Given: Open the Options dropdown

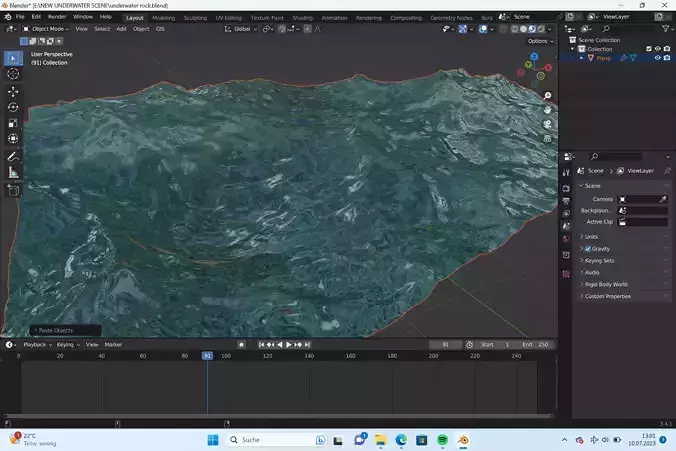Looking at the screenshot, I should [540, 41].
